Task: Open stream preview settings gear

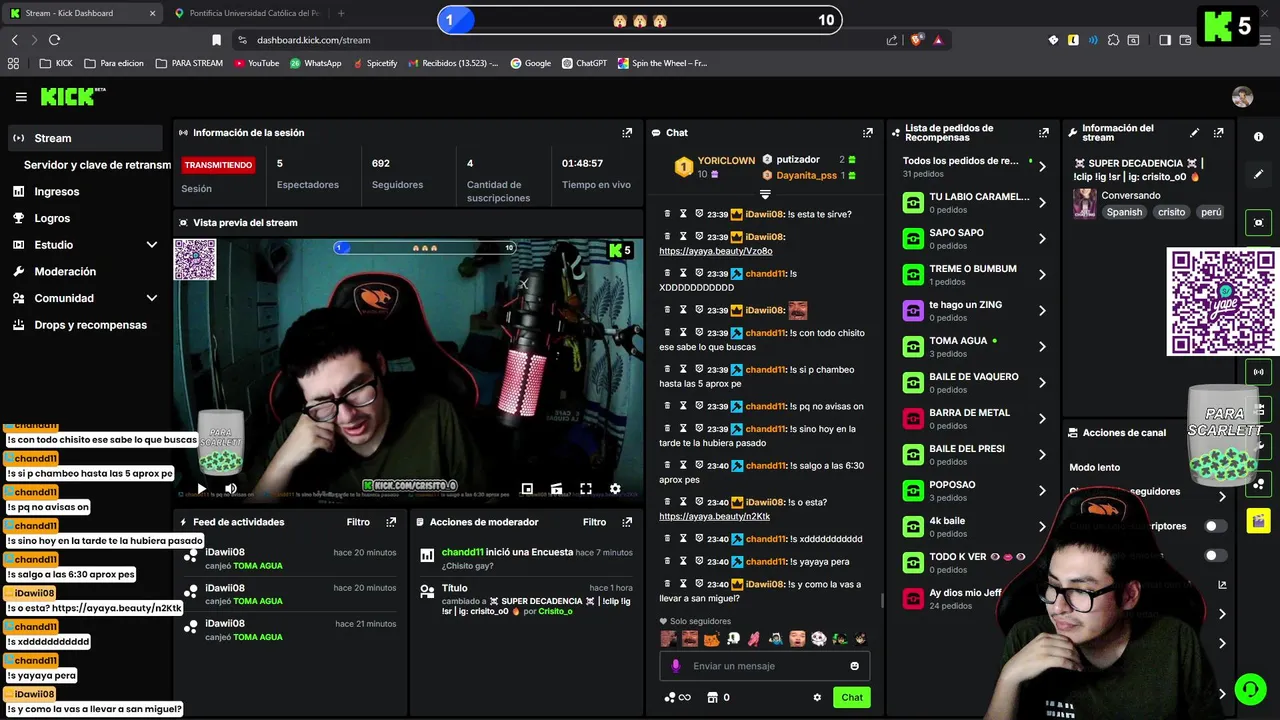Action: point(615,489)
